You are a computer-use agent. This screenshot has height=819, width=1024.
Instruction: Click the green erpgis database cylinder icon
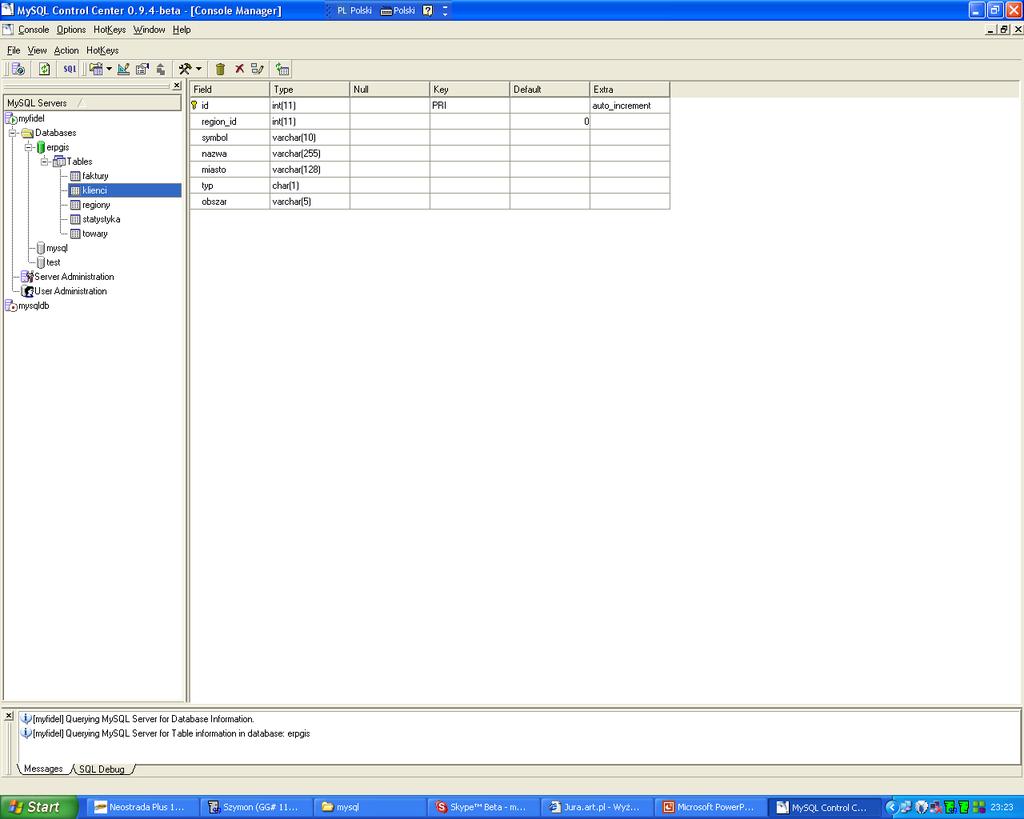40,148
